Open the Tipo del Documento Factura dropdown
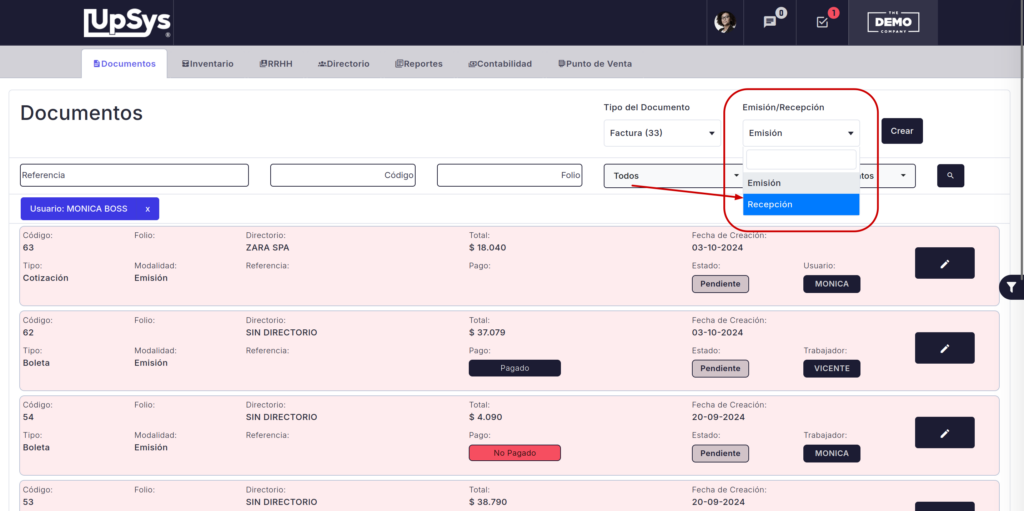Viewport: 1024px width, 511px height. tap(662, 133)
